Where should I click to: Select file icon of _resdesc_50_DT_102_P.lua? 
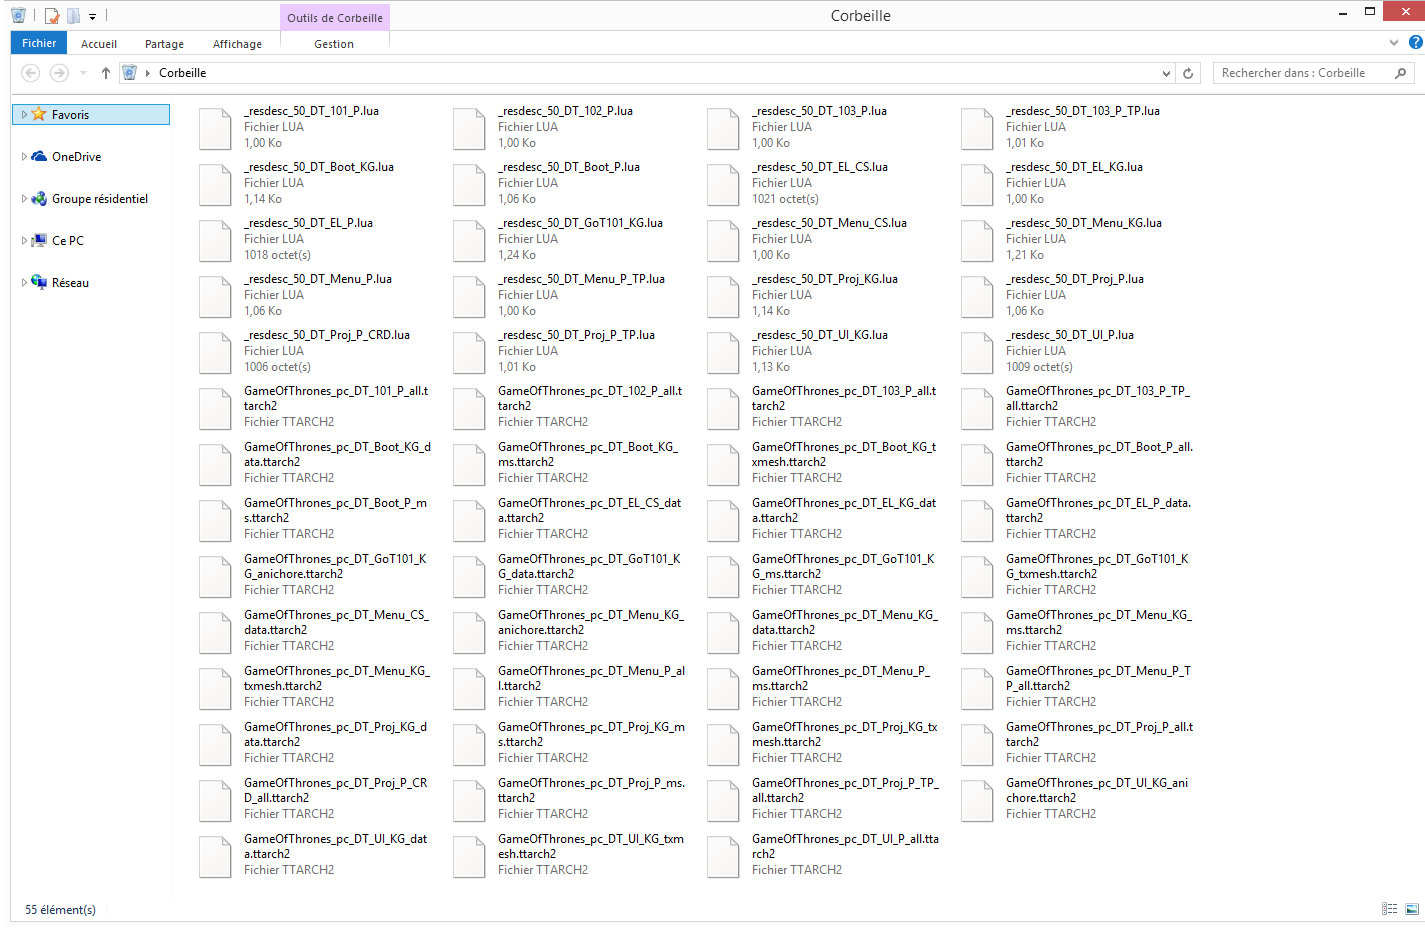coord(469,129)
